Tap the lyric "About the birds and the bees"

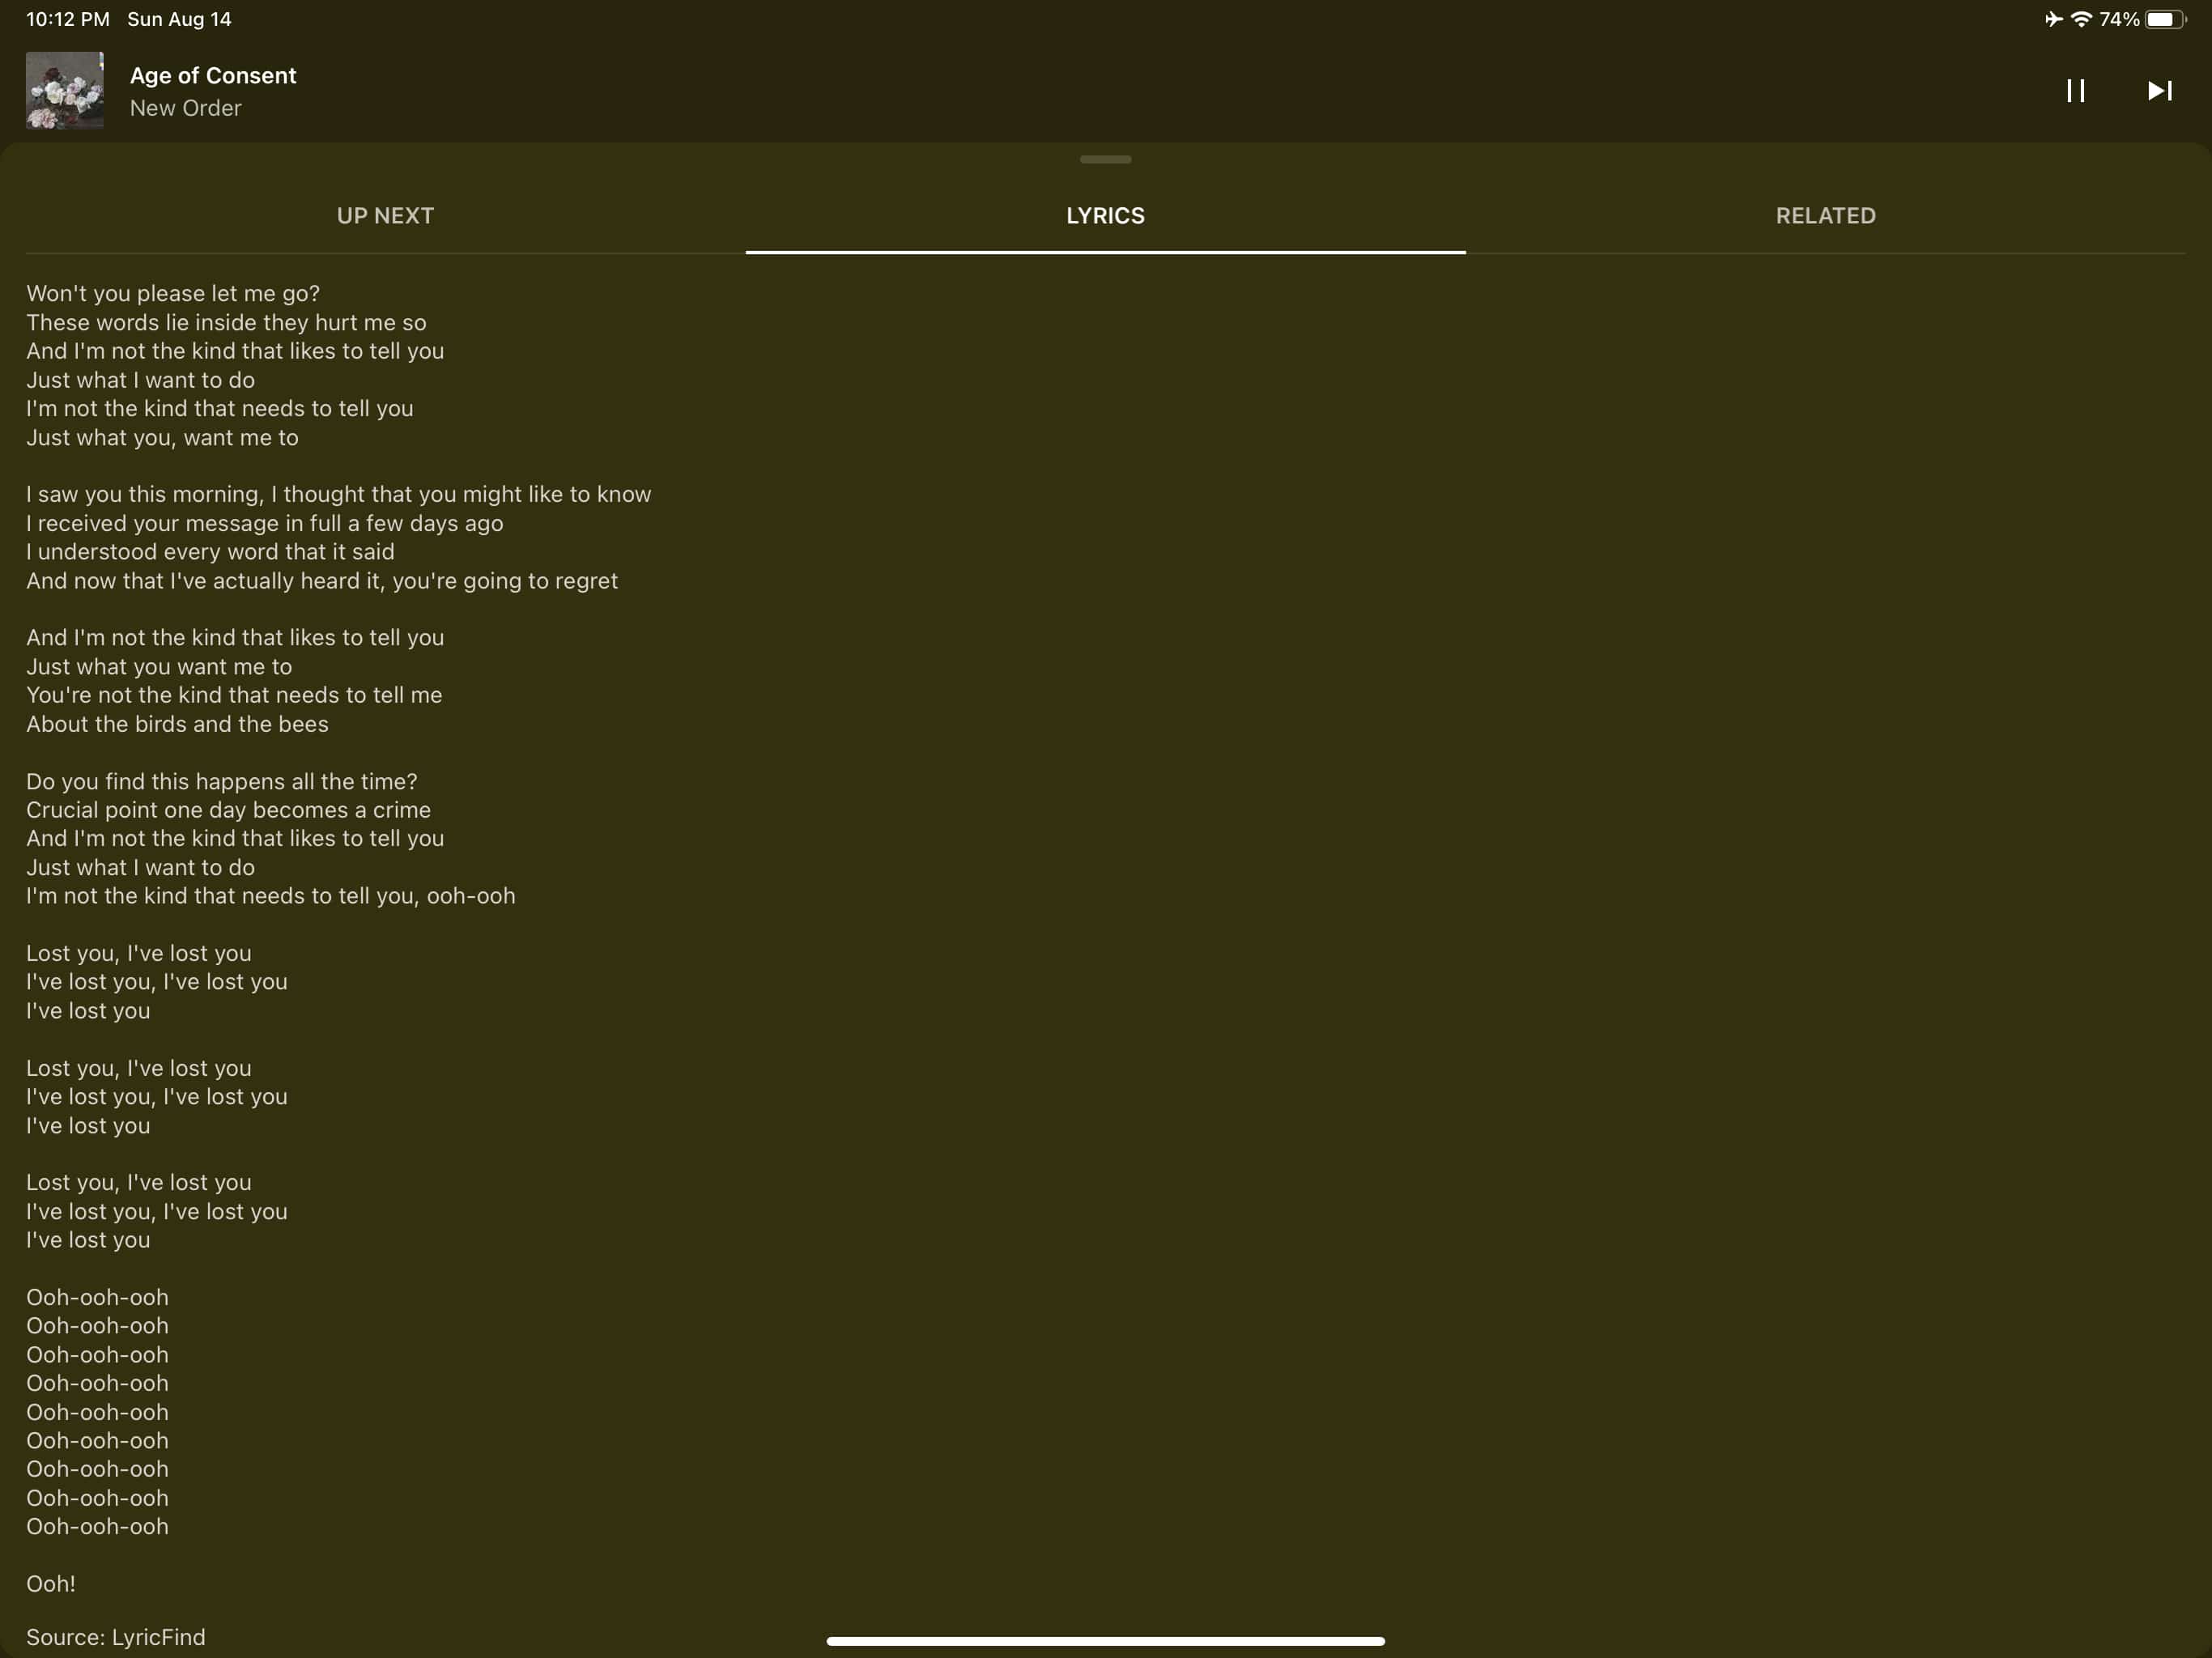click(177, 724)
